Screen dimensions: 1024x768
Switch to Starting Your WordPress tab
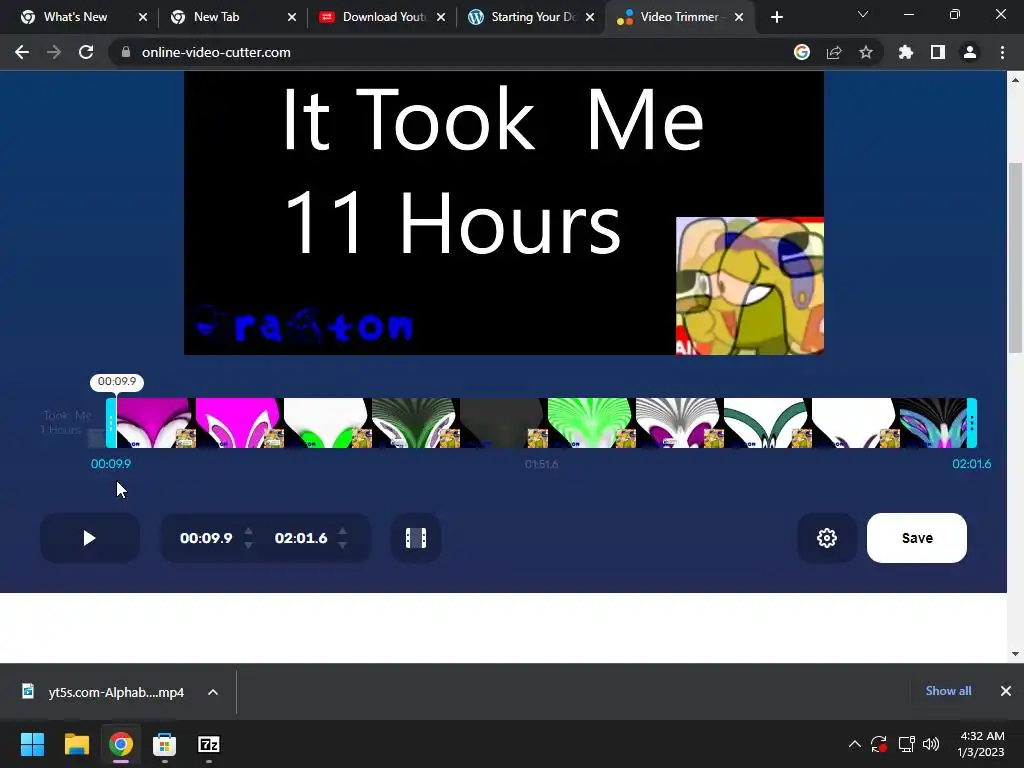532,17
